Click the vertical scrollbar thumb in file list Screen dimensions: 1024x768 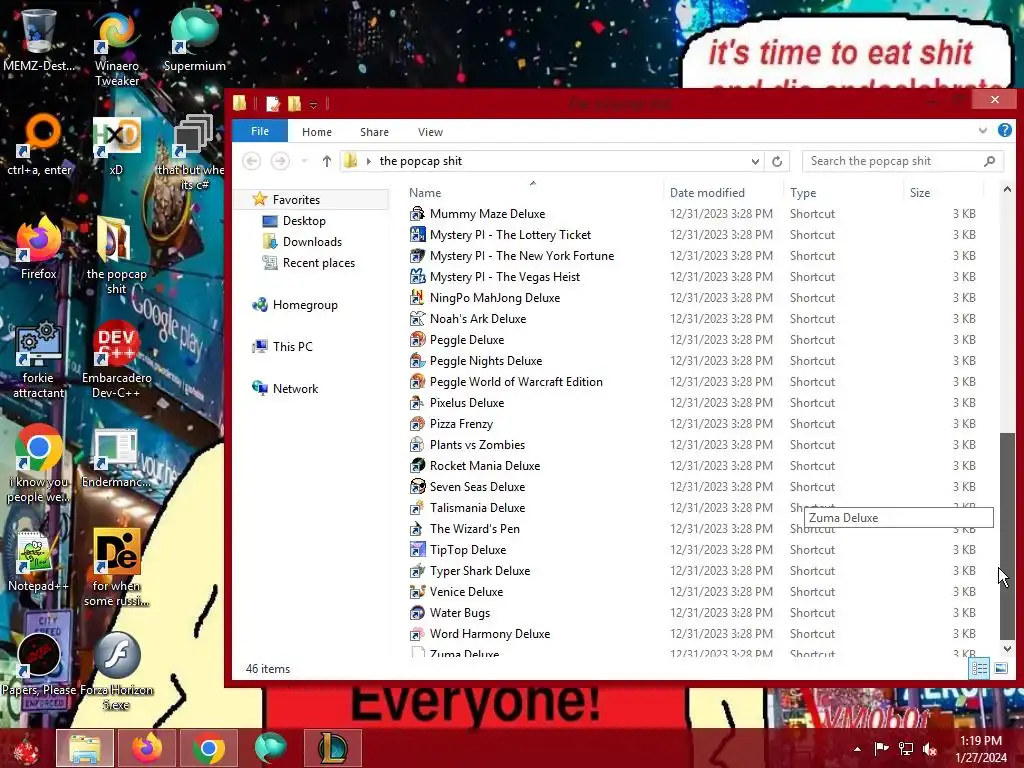click(1007, 536)
